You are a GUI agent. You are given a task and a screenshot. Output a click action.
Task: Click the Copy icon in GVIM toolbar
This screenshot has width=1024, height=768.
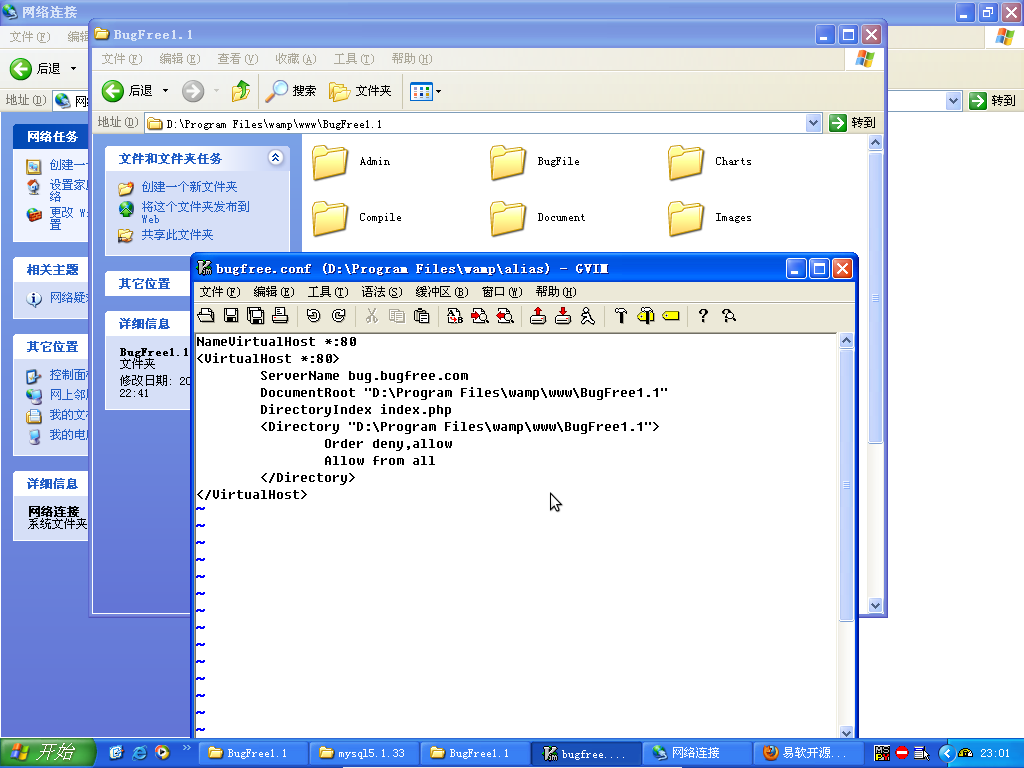tap(396, 316)
